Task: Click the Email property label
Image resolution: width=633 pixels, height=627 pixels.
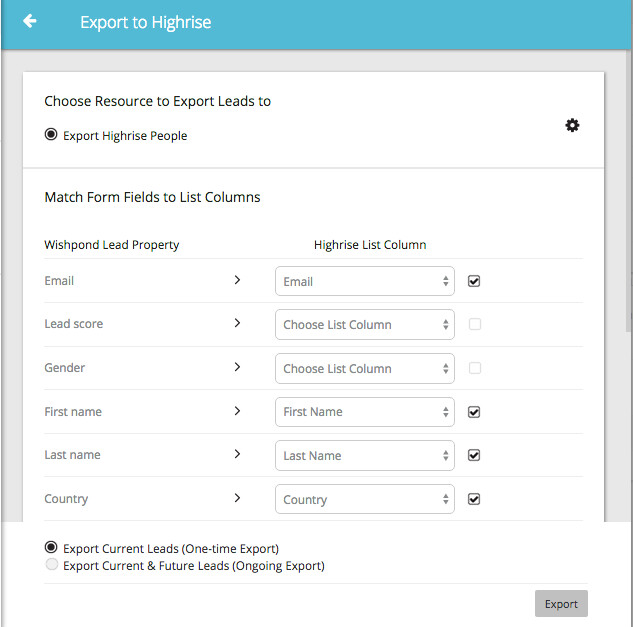Action: pos(59,281)
